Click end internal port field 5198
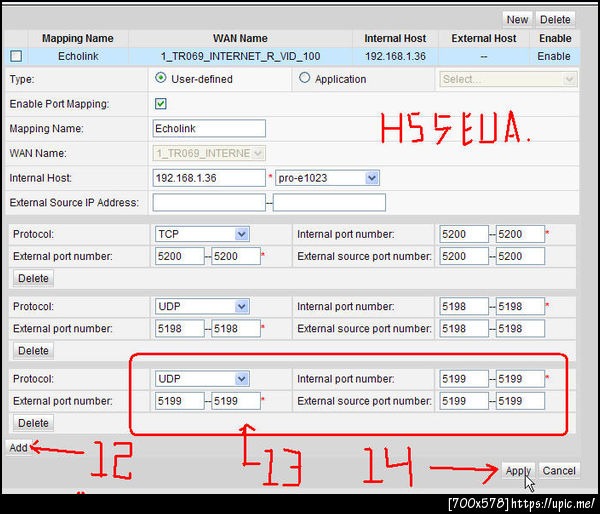 pos(520,306)
